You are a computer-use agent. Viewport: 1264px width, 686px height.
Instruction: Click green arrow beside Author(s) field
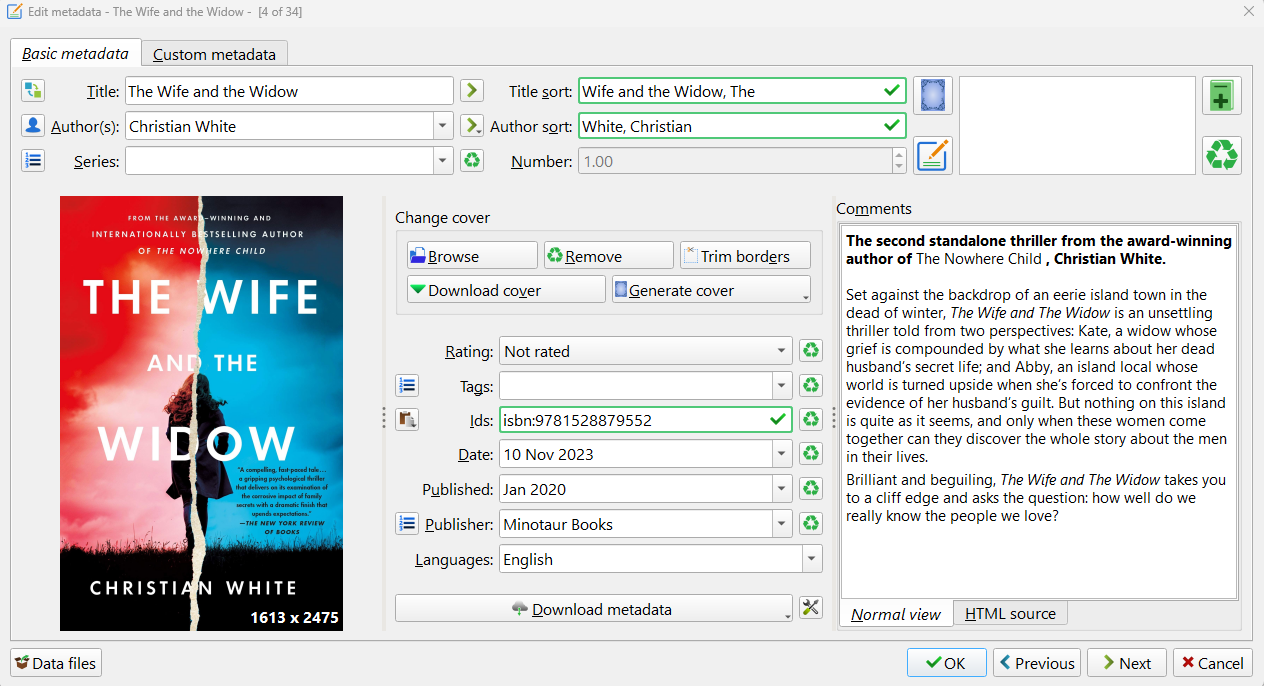[472, 126]
